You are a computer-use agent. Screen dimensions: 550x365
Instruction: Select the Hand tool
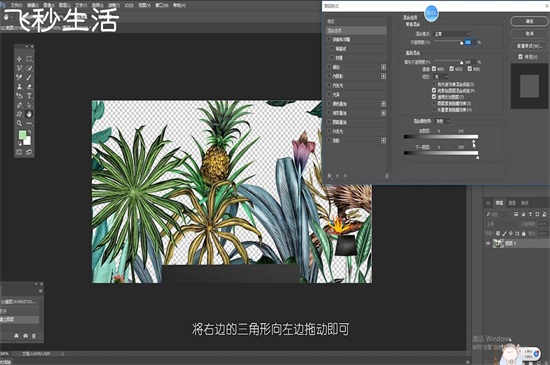[29, 114]
